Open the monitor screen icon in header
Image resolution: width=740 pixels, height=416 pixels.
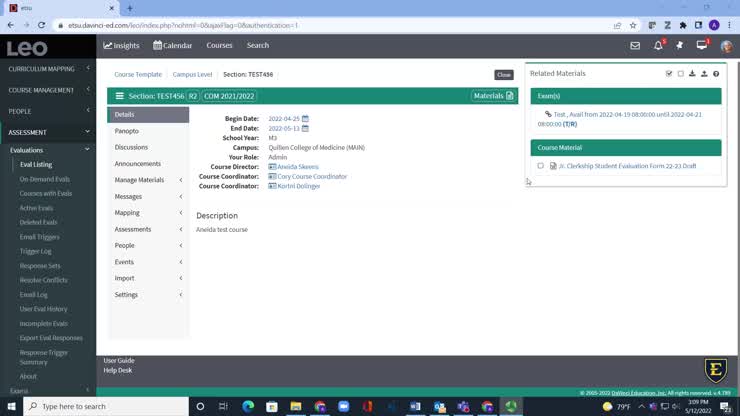(x=702, y=45)
